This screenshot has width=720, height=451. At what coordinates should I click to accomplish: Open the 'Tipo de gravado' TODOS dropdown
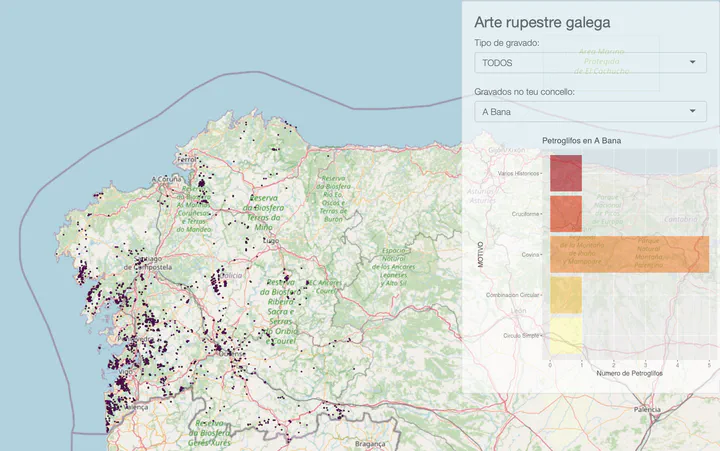(590, 62)
